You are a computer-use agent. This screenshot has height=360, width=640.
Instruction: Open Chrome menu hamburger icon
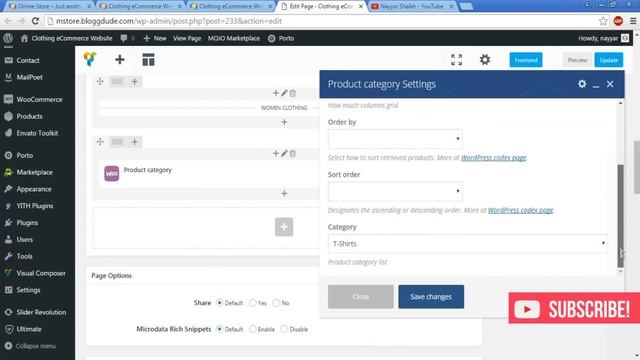click(x=633, y=21)
